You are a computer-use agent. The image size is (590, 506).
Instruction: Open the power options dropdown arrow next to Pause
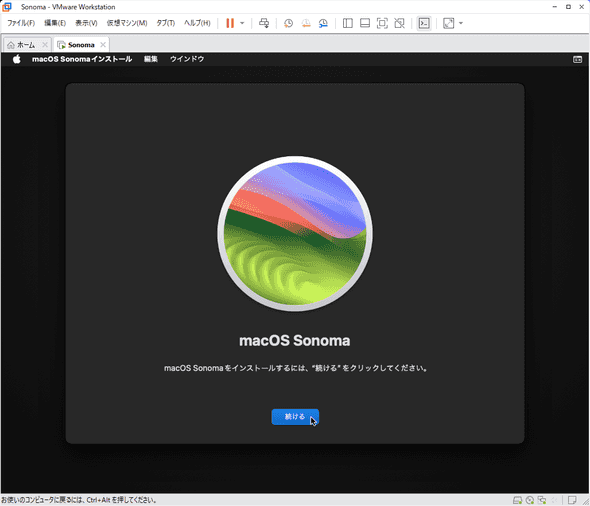pyautogui.click(x=242, y=23)
